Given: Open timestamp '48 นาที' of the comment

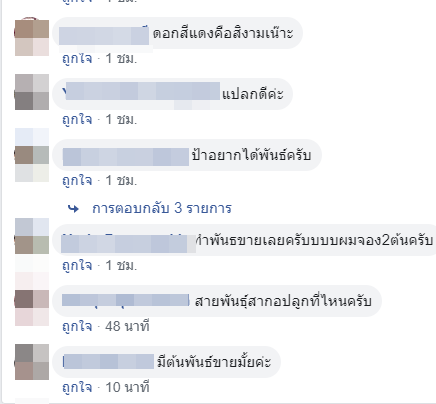Looking at the screenshot, I should click(x=127, y=326).
